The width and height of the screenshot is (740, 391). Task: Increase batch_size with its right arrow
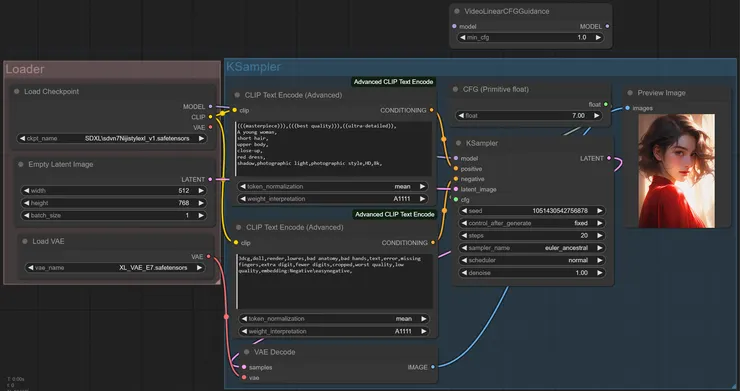pos(201,215)
